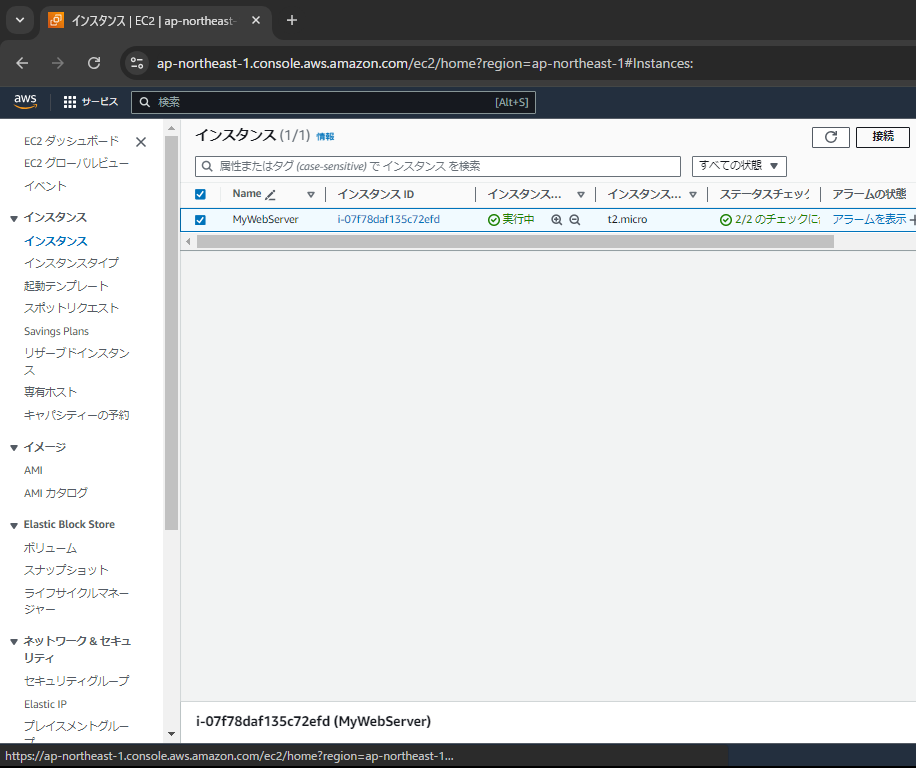Screen dimensions: 916x768
Task: Select インスタンスタイプ in sidebar
Action: (71, 263)
